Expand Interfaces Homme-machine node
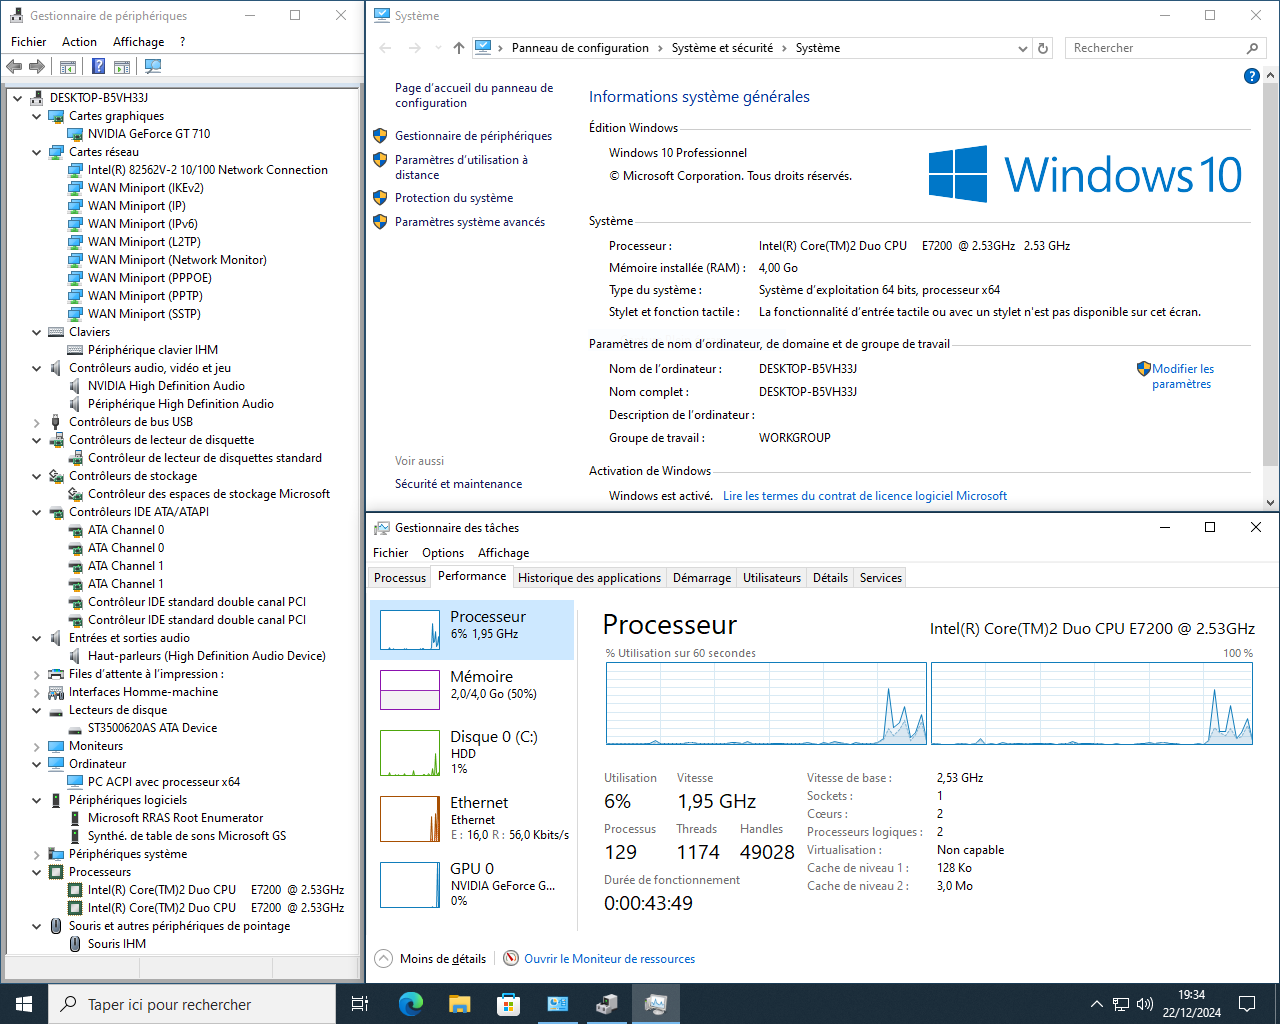 pos(37,692)
